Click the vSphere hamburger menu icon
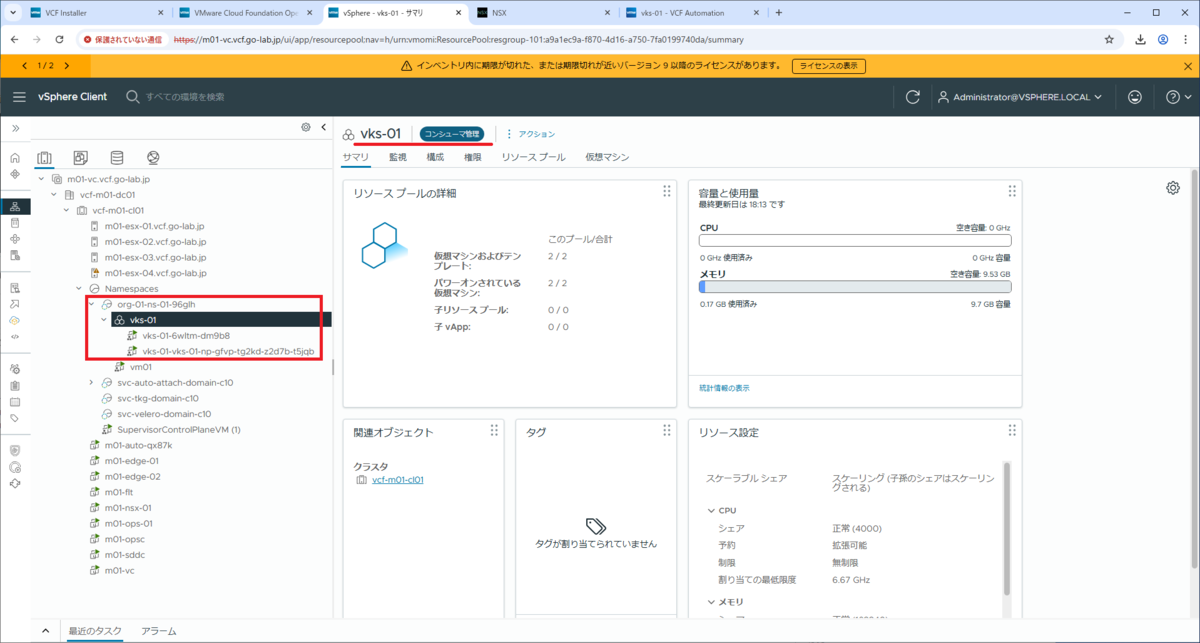The image size is (1200, 643). (x=19, y=97)
